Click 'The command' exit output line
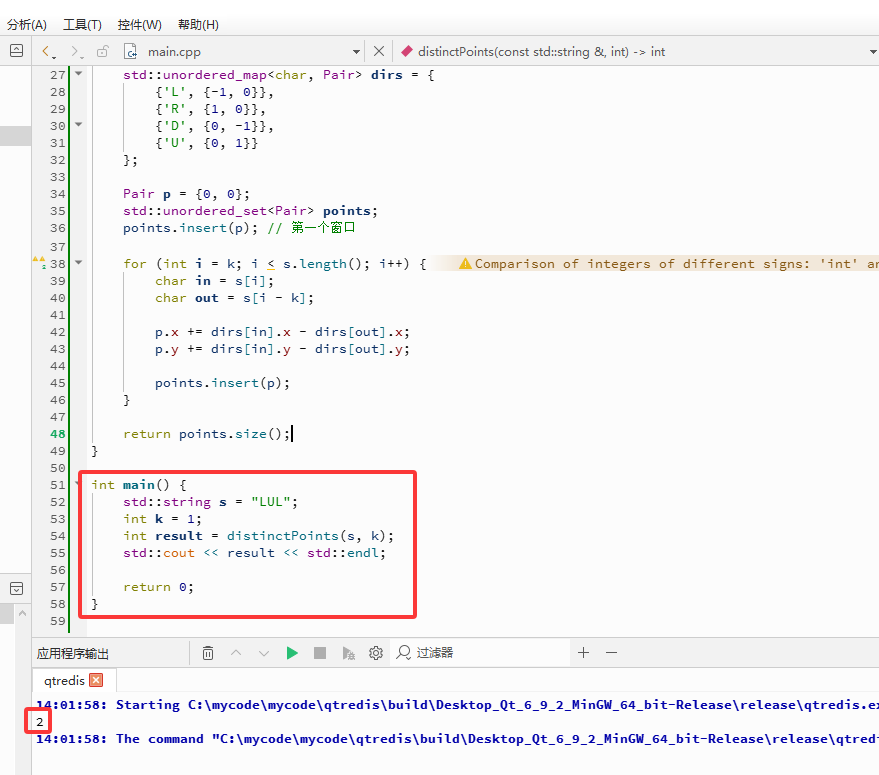Image resolution: width=879 pixels, height=775 pixels. click(x=457, y=739)
